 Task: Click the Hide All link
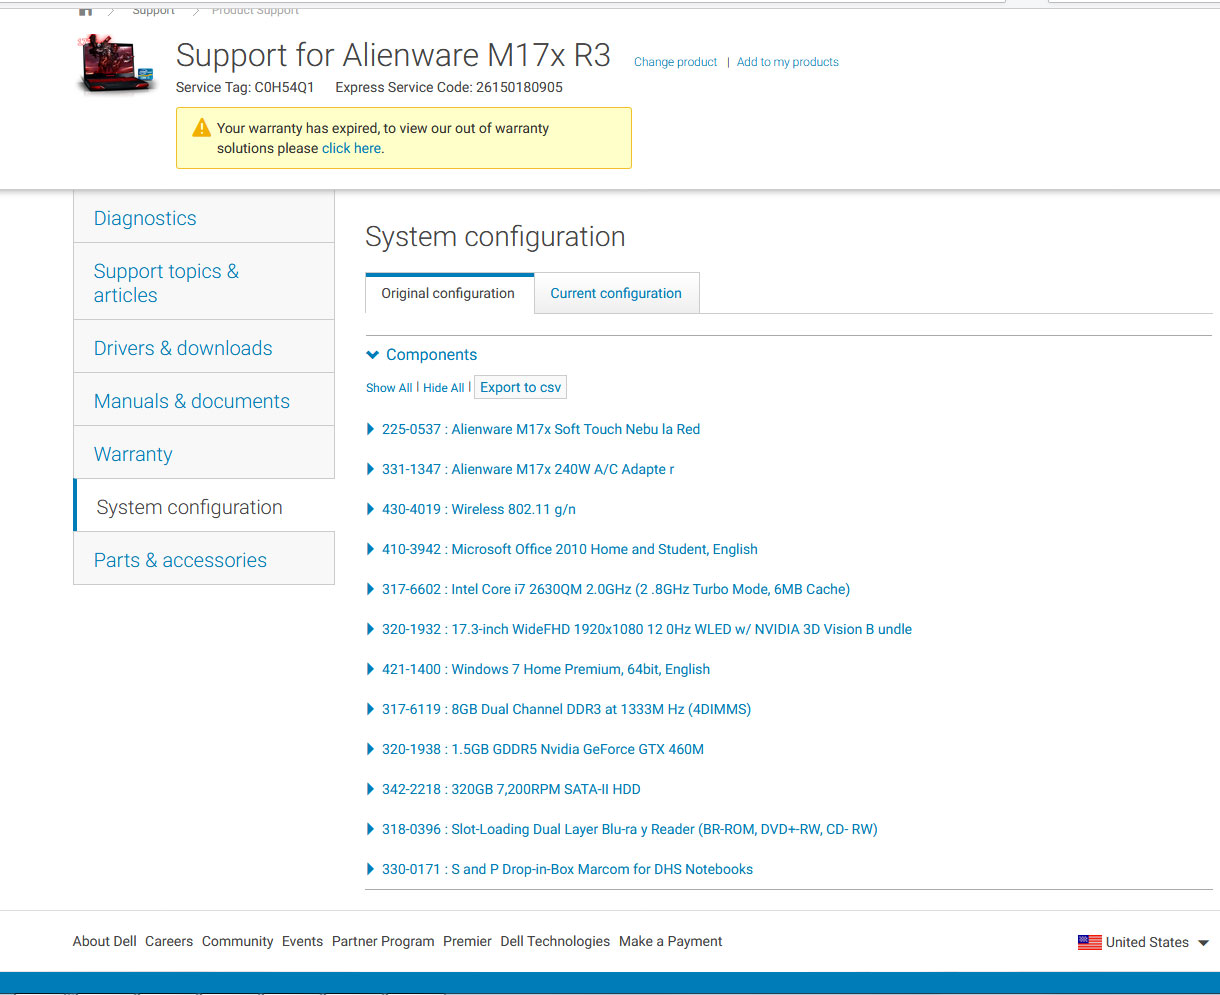(x=443, y=388)
